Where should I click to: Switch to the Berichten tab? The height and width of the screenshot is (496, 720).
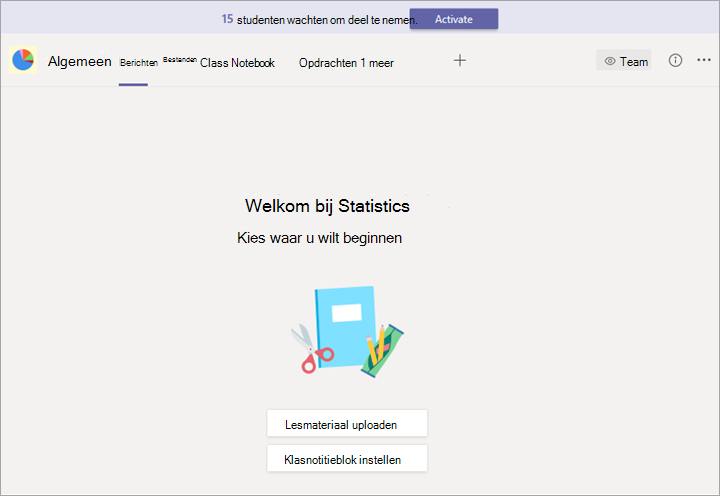point(139,62)
